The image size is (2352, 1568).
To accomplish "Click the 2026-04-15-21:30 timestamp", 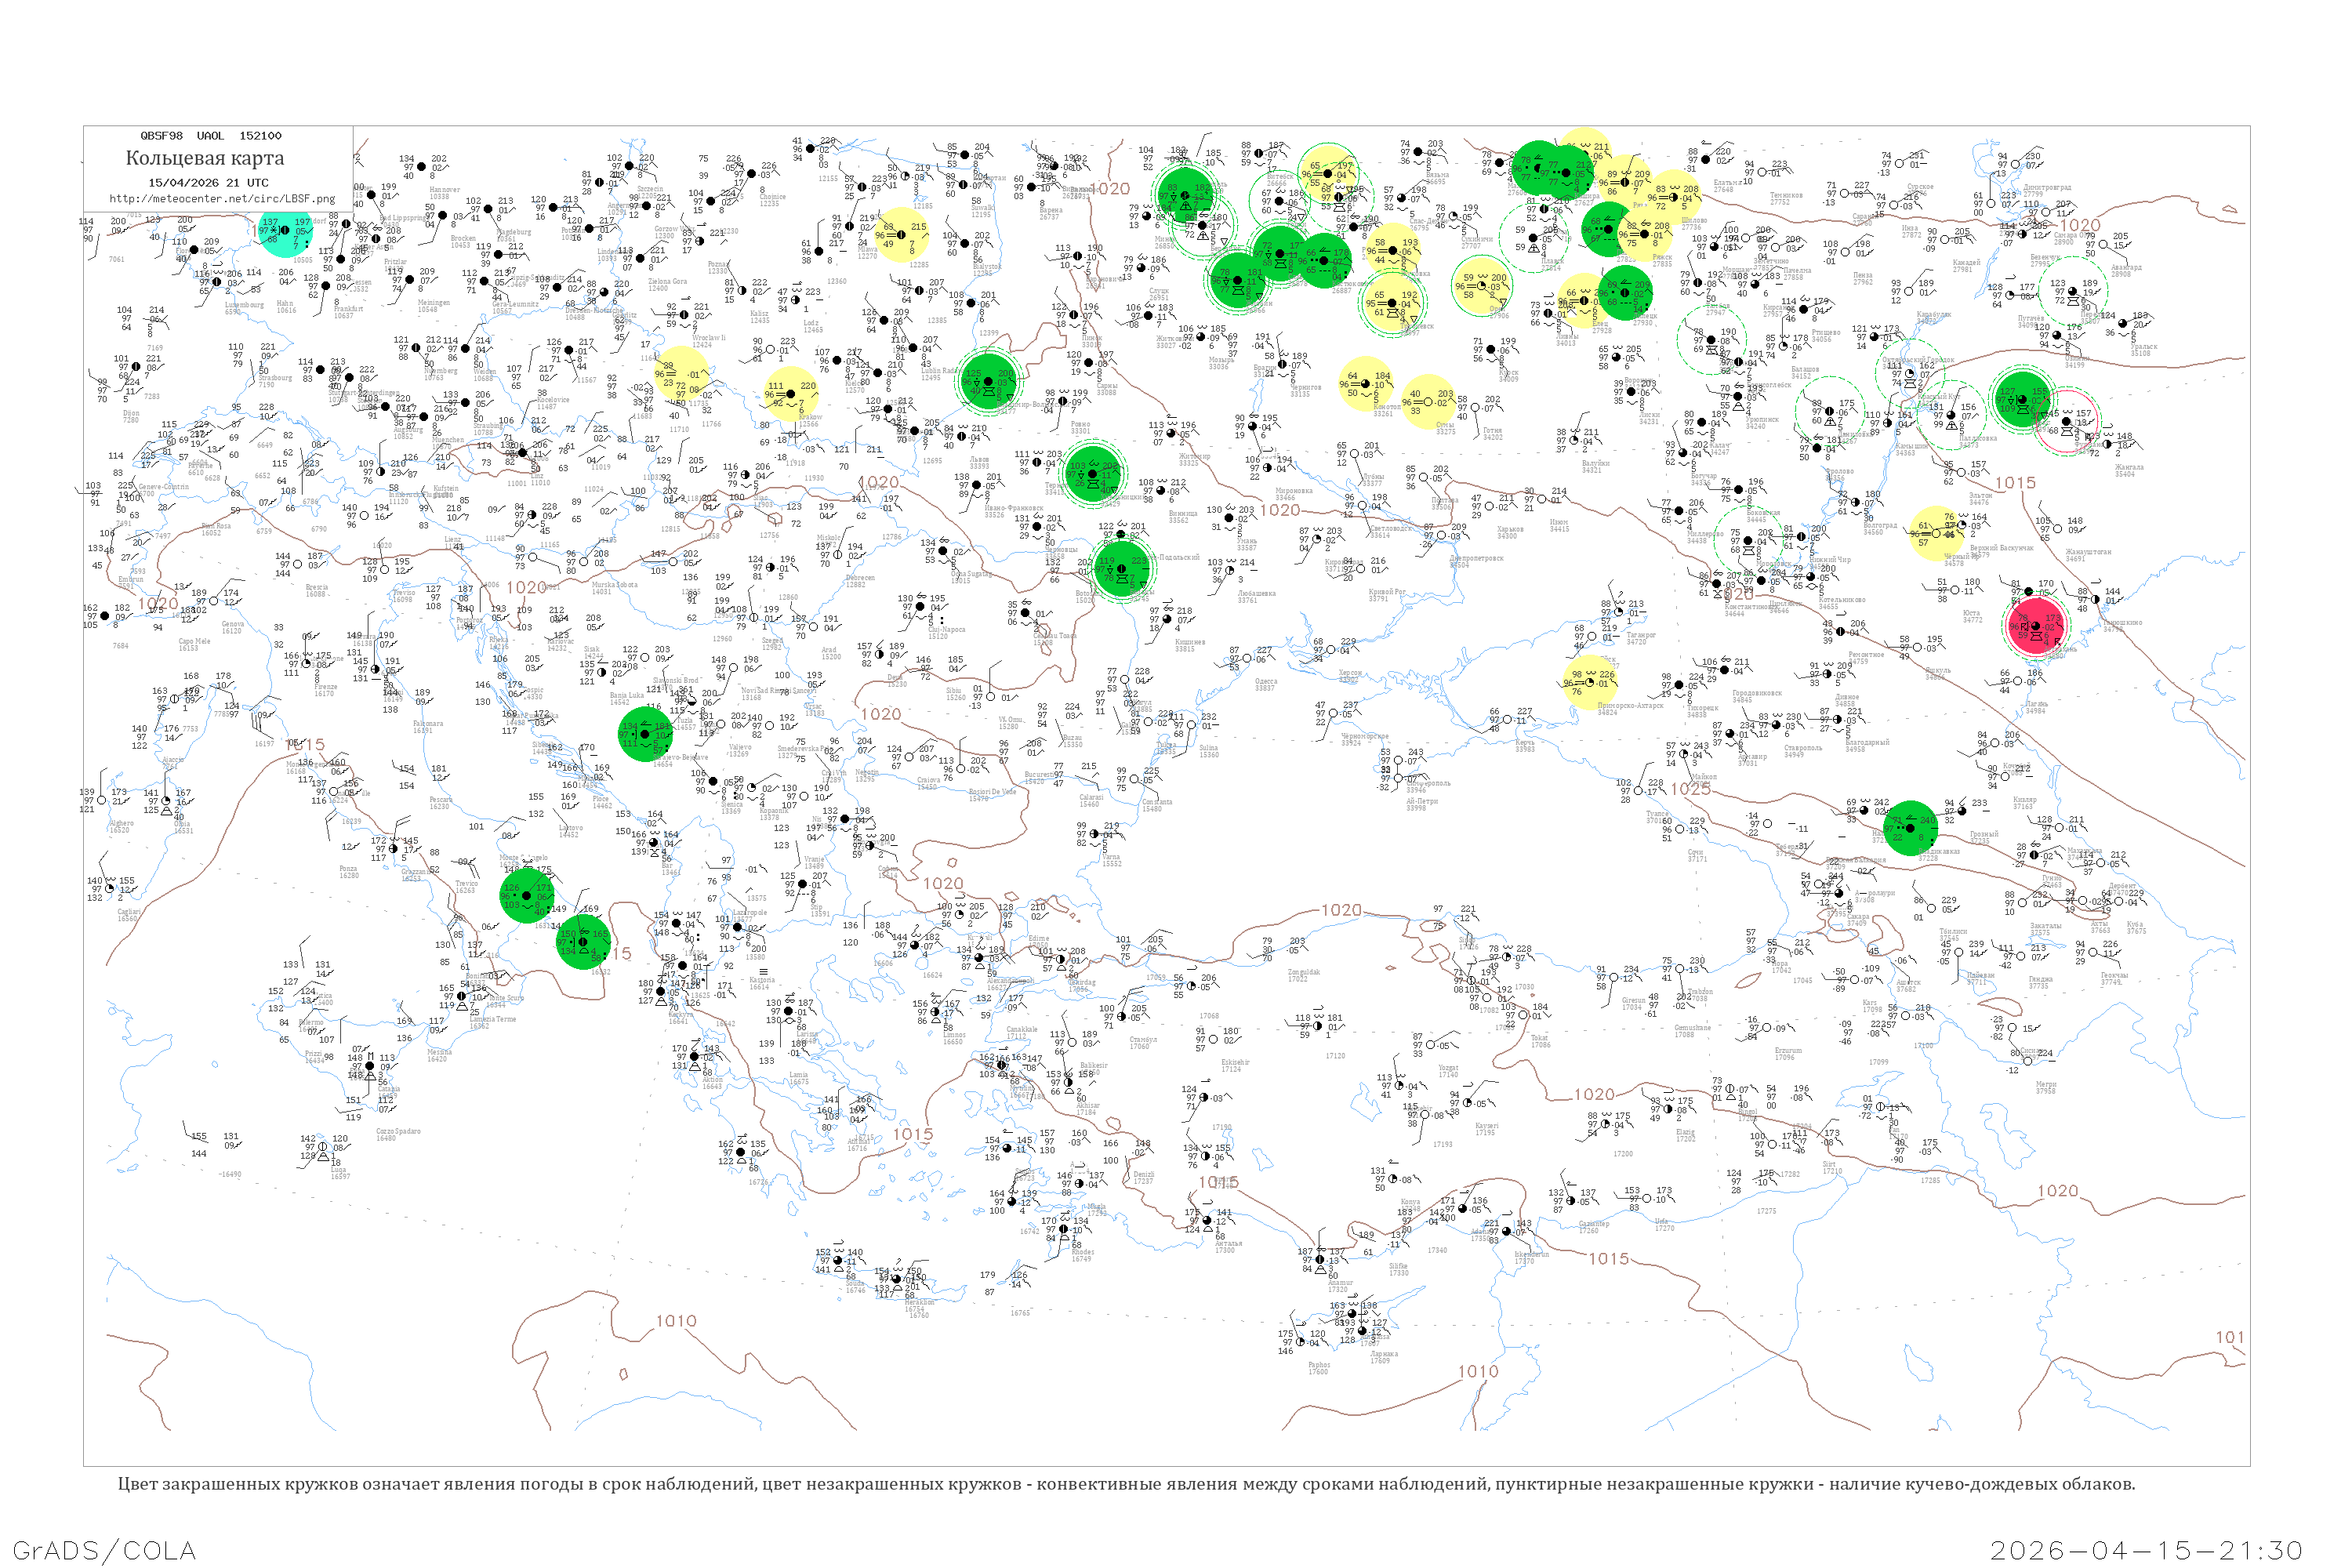I will 2146,1550.
